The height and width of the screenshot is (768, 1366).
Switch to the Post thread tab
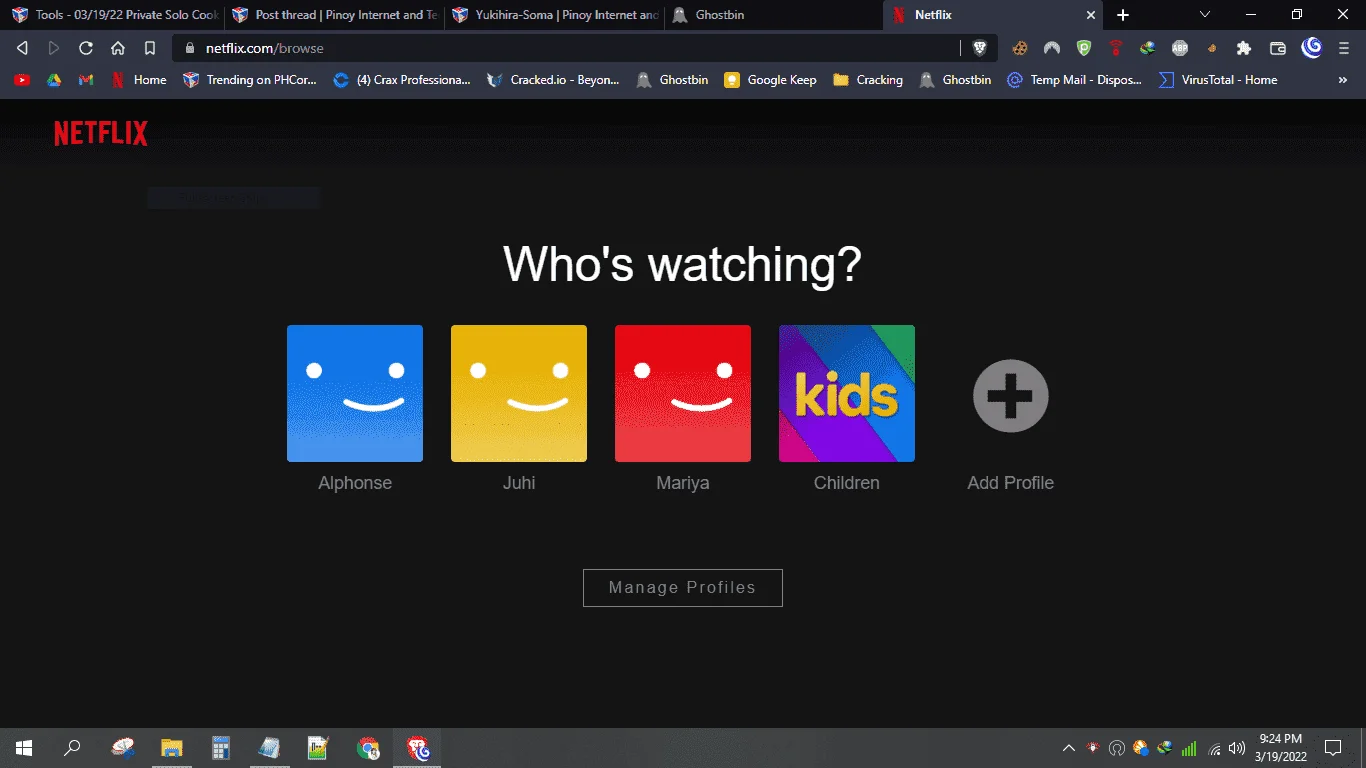click(335, 15)
